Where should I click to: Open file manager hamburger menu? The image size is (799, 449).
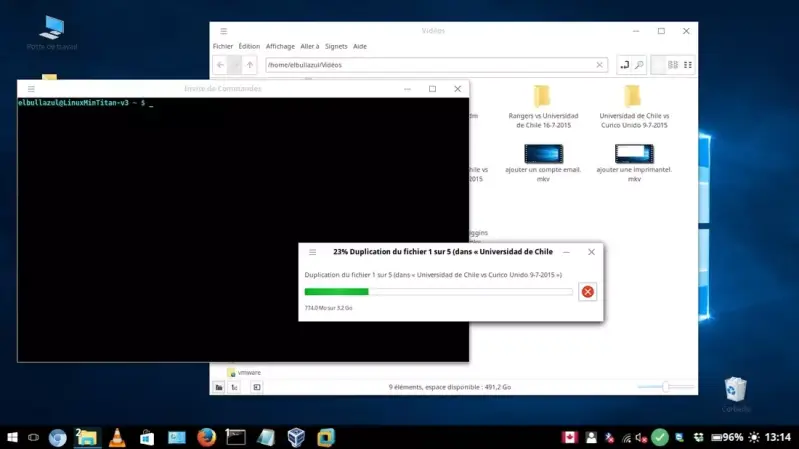coord(224,31)
